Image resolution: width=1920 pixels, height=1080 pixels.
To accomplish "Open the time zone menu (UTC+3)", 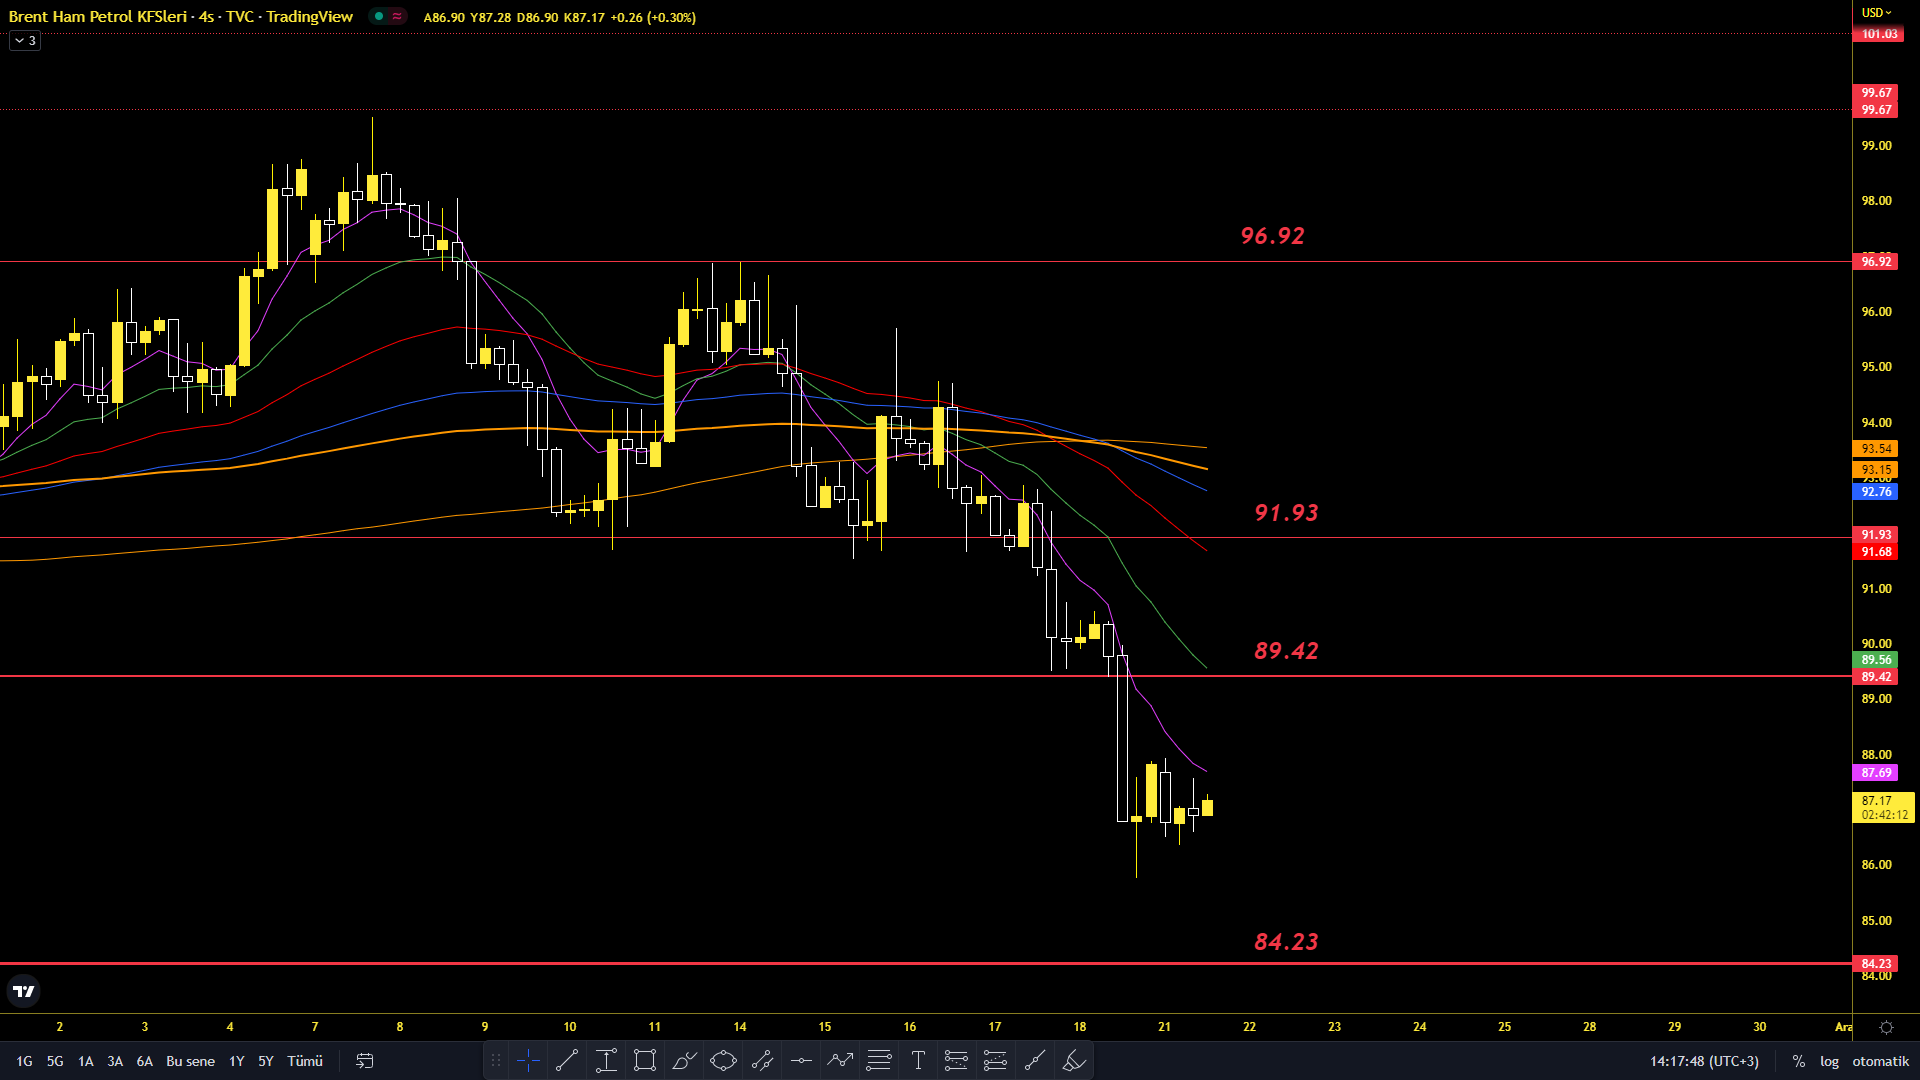I will click(1704, 1061).
